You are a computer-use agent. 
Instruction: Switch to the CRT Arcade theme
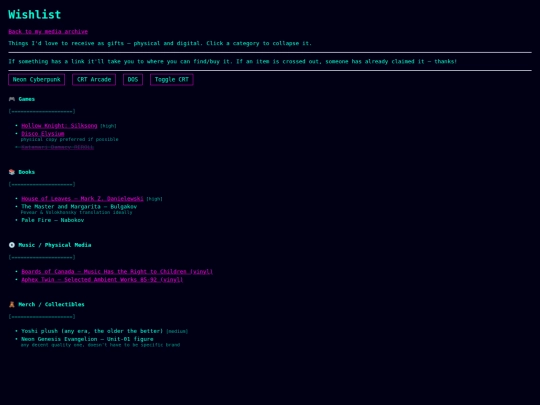(94, 80)
